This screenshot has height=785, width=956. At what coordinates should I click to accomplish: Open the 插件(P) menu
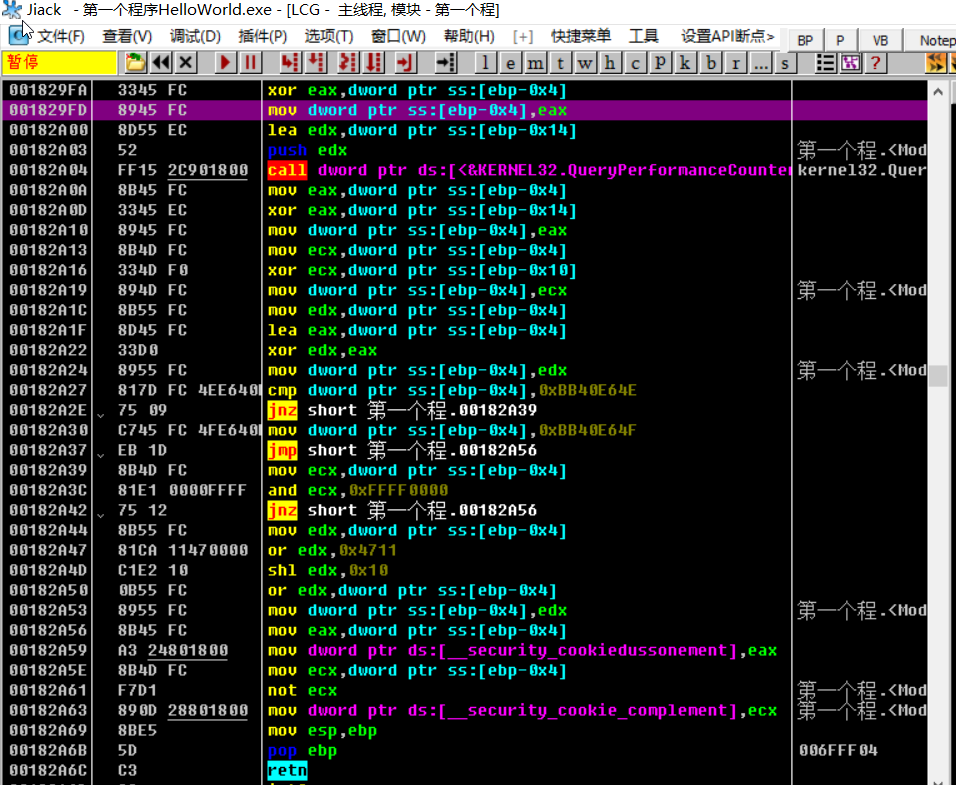263,37
